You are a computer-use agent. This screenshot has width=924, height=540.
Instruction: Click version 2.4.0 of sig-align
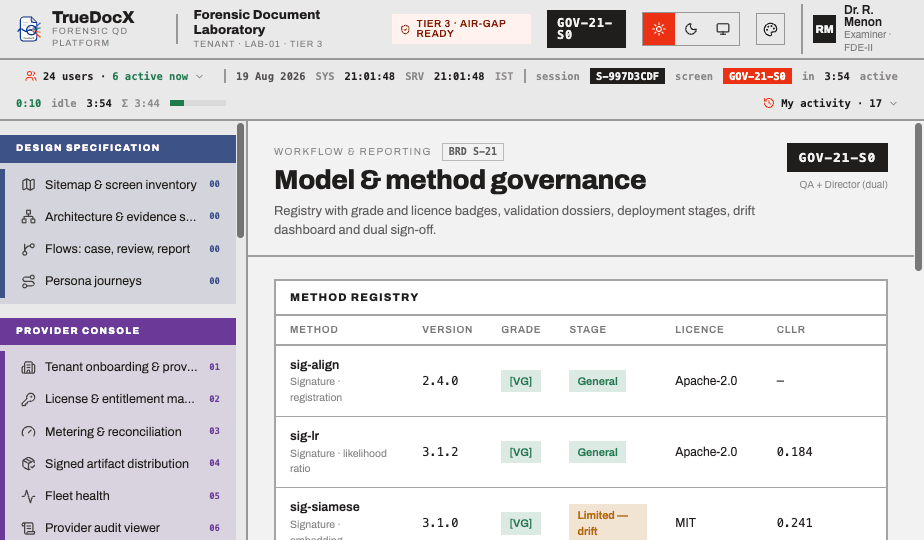(x=440, y=381)
